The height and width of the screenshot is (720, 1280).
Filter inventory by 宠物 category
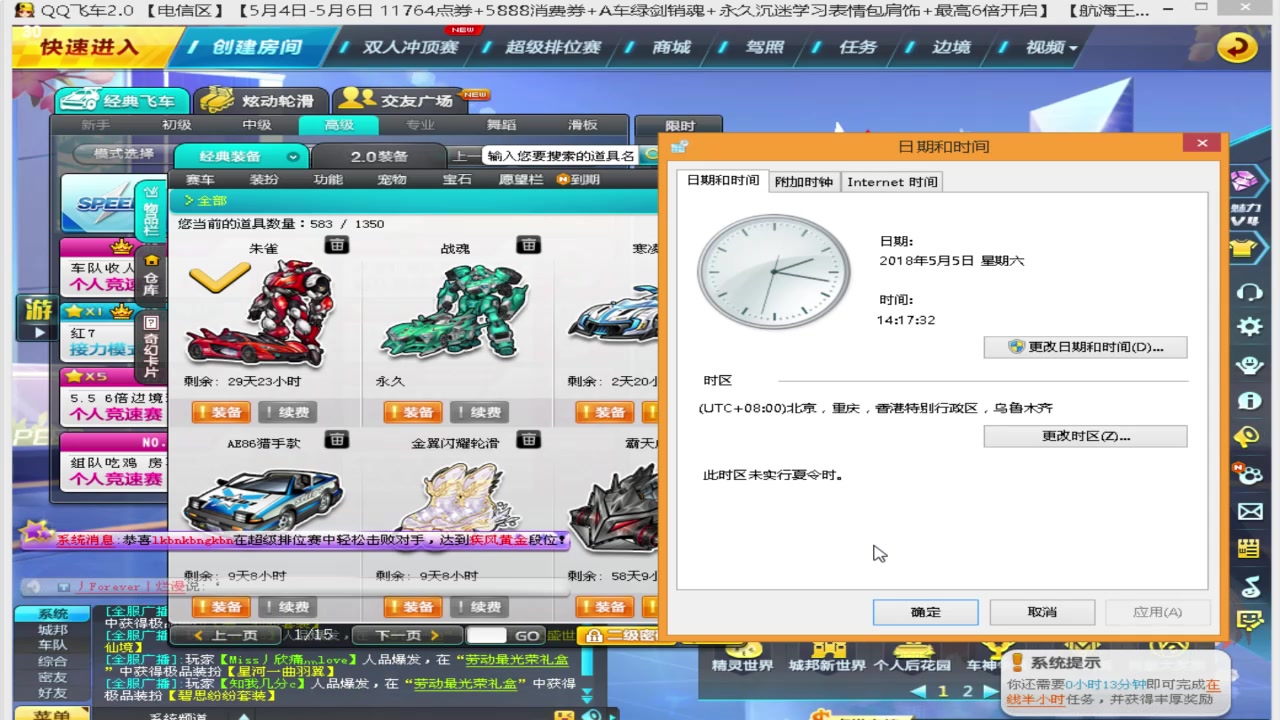(x=392, y=180)
